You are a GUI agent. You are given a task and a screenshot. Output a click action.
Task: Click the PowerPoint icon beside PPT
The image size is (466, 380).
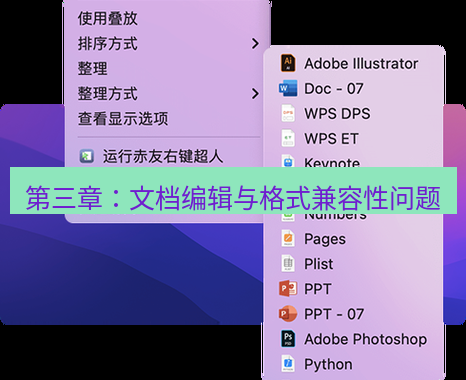(x=288, y=289)
